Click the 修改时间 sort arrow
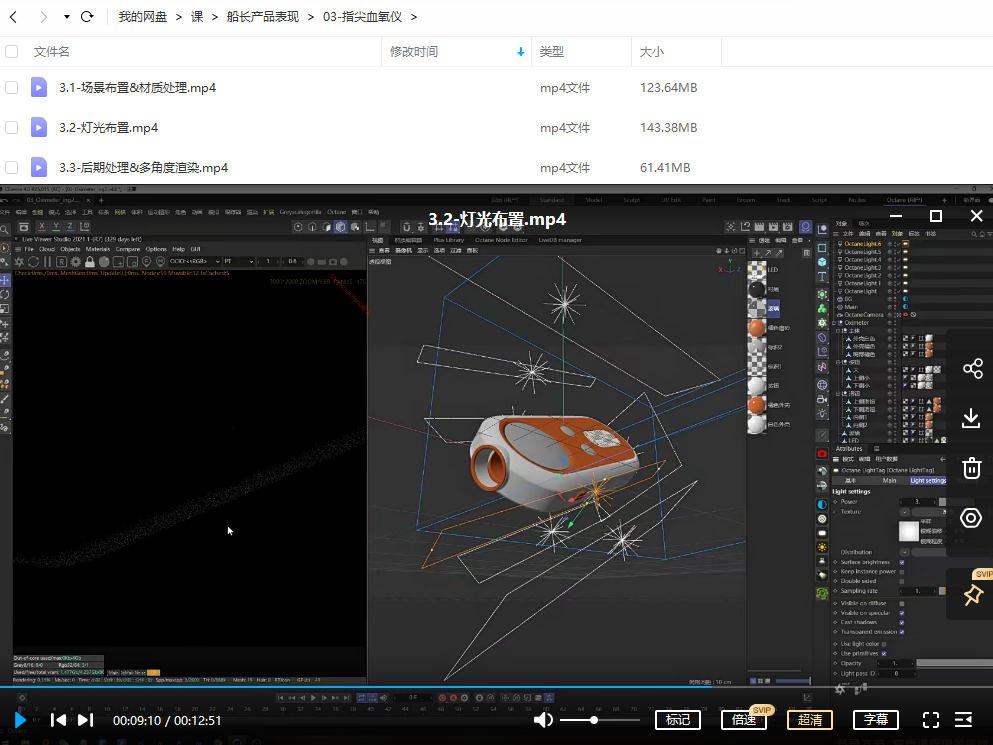The image size is (993, 745). point(519,51)
